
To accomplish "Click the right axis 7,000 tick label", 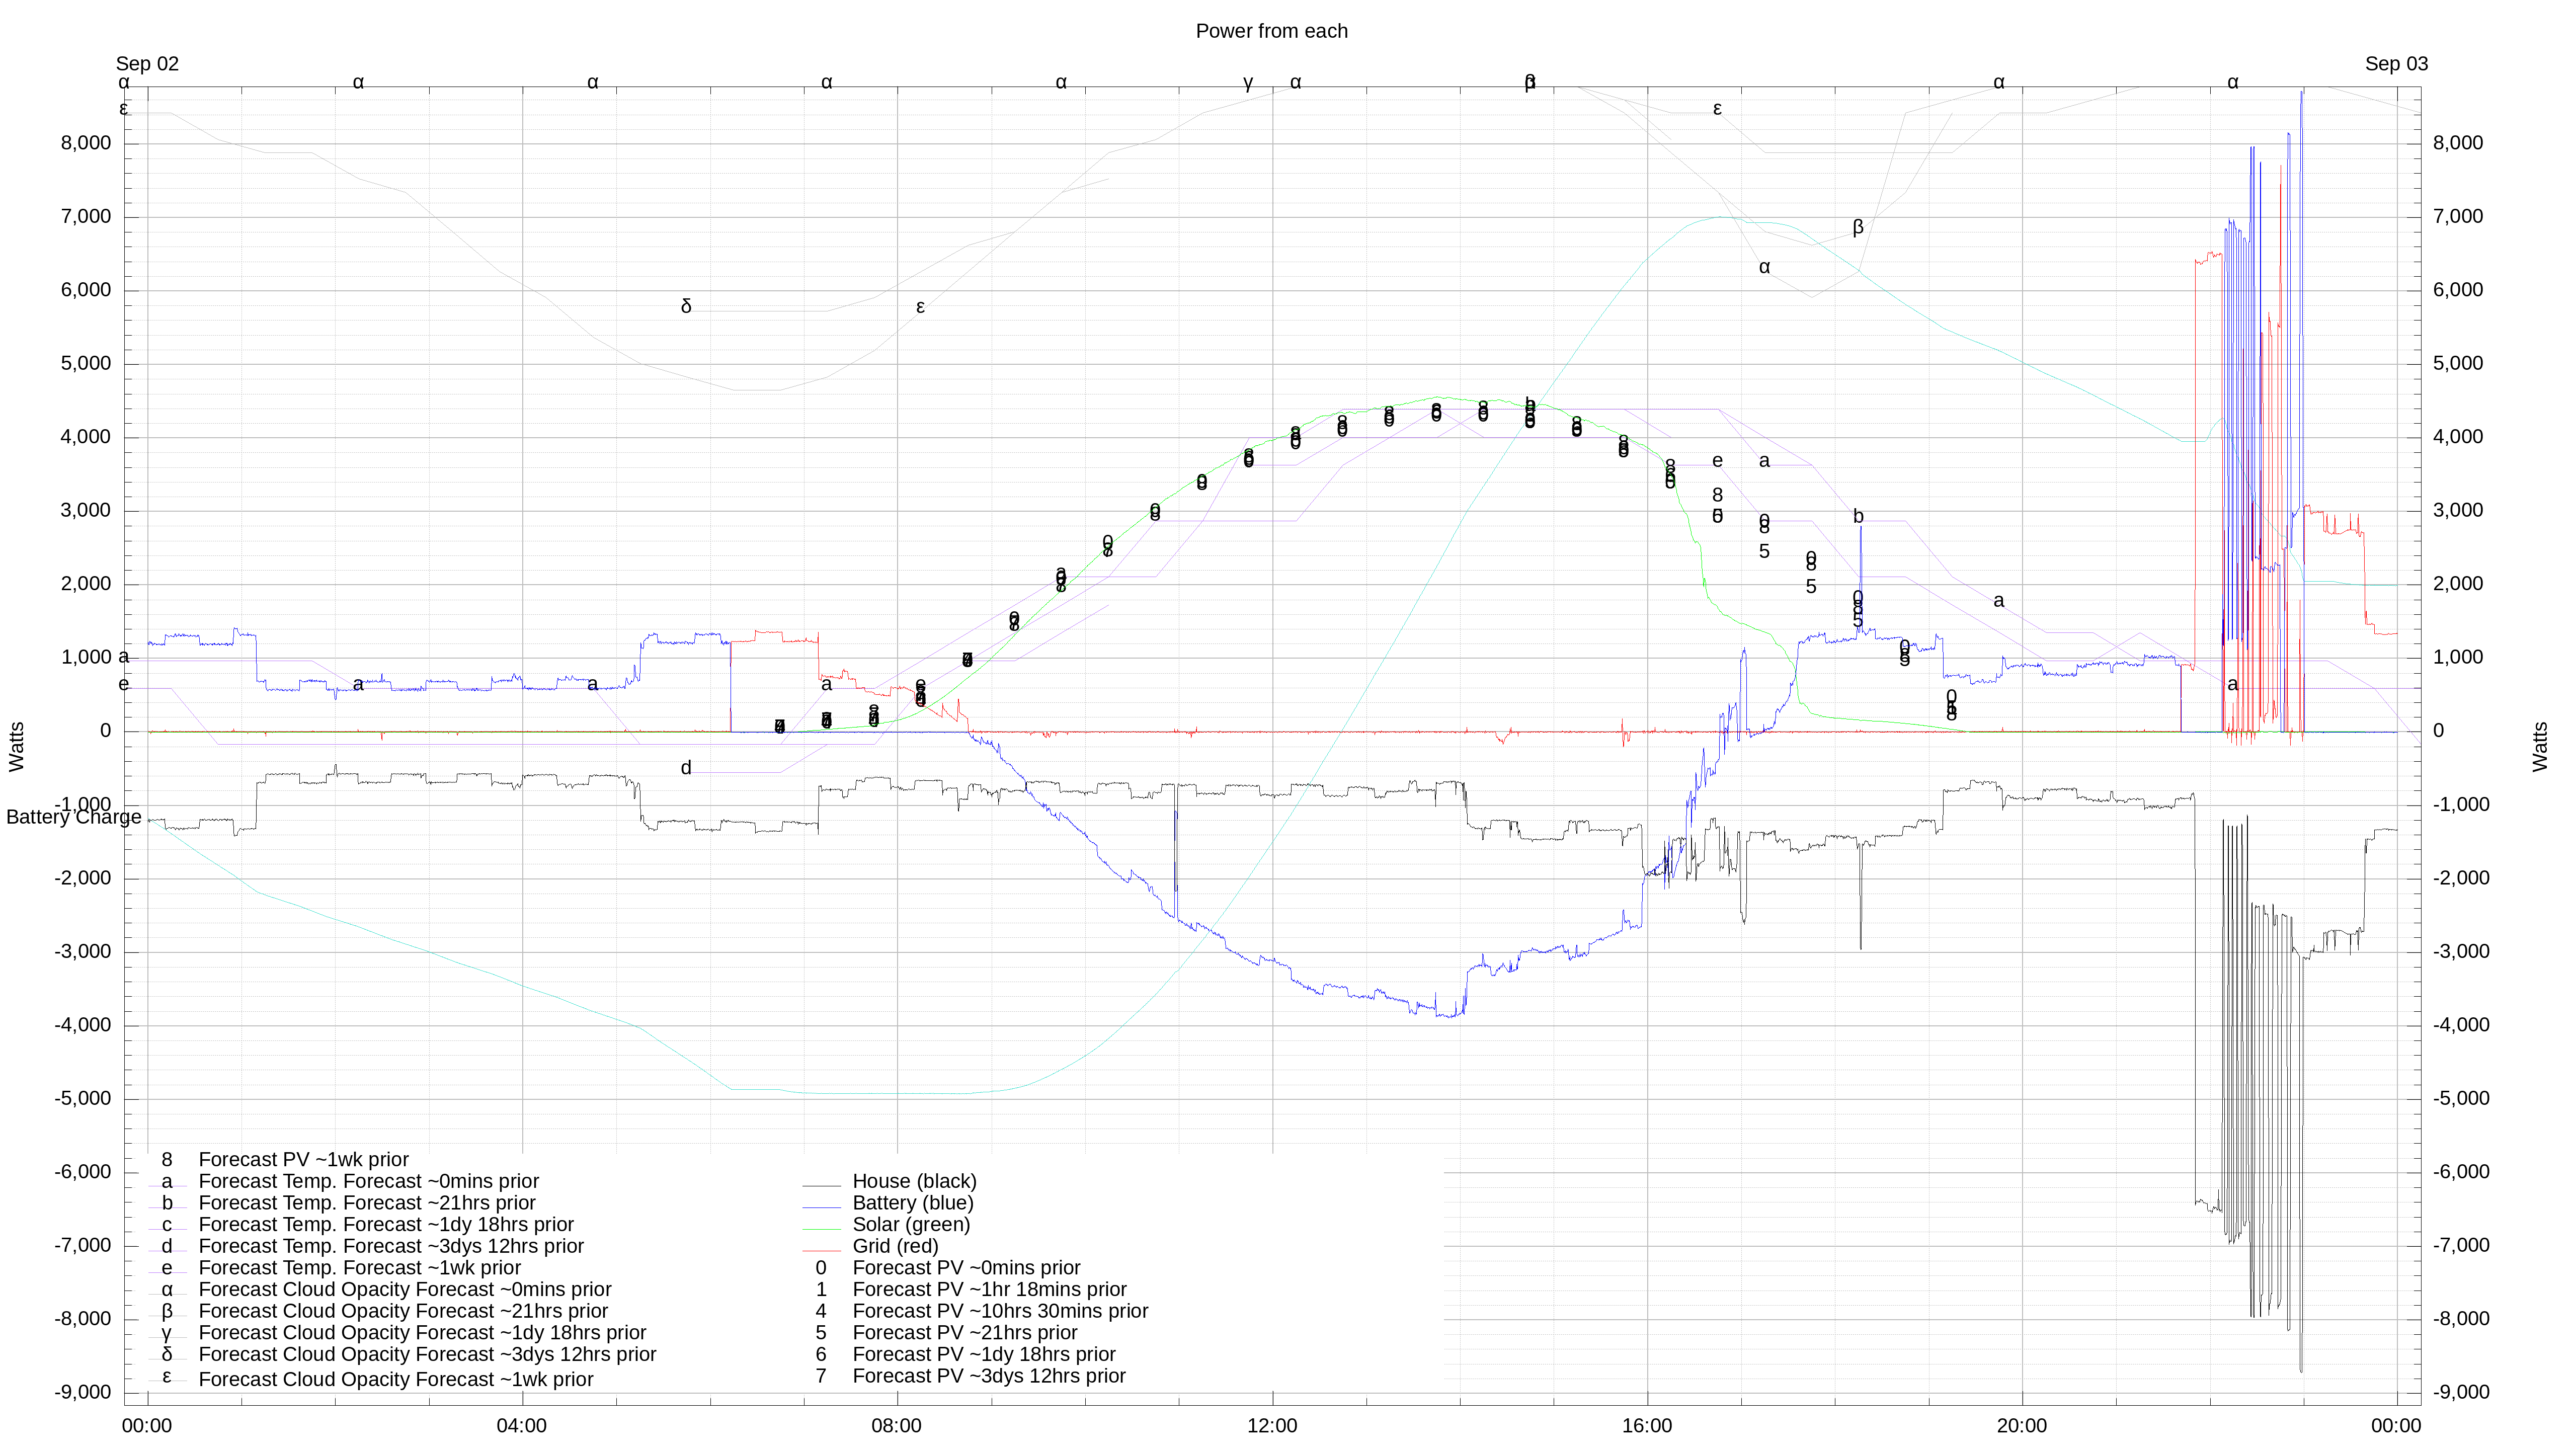I will click(2458, 217).
